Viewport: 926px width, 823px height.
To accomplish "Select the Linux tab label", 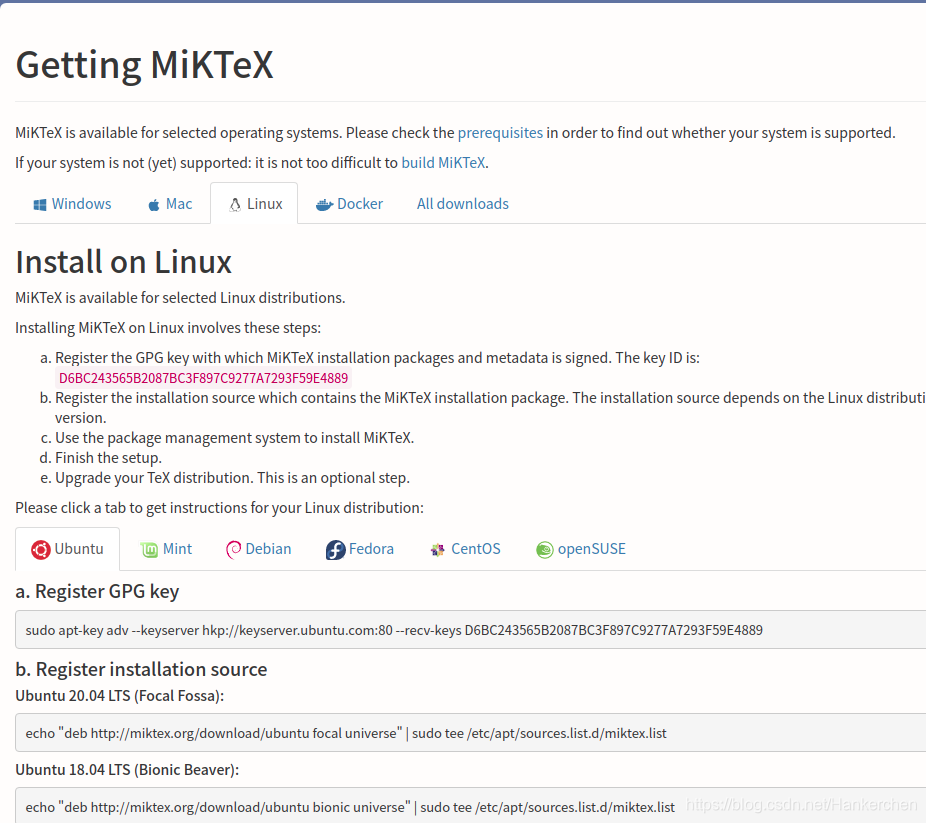I will (265, 204).
